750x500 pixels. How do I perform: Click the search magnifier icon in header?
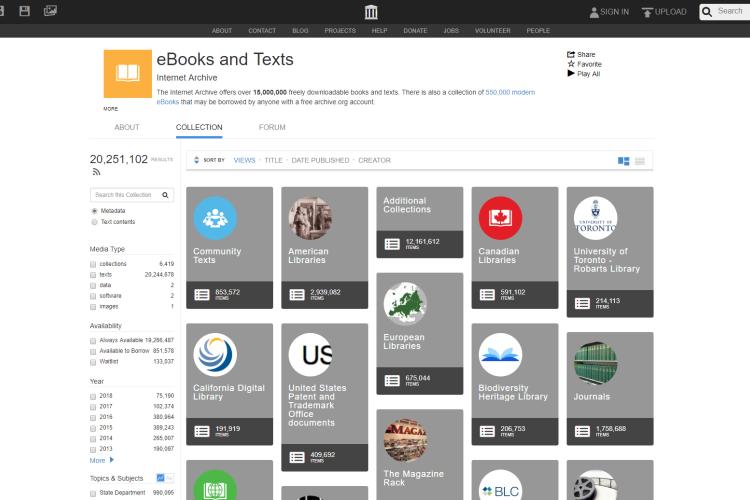(x=707, y=11)
